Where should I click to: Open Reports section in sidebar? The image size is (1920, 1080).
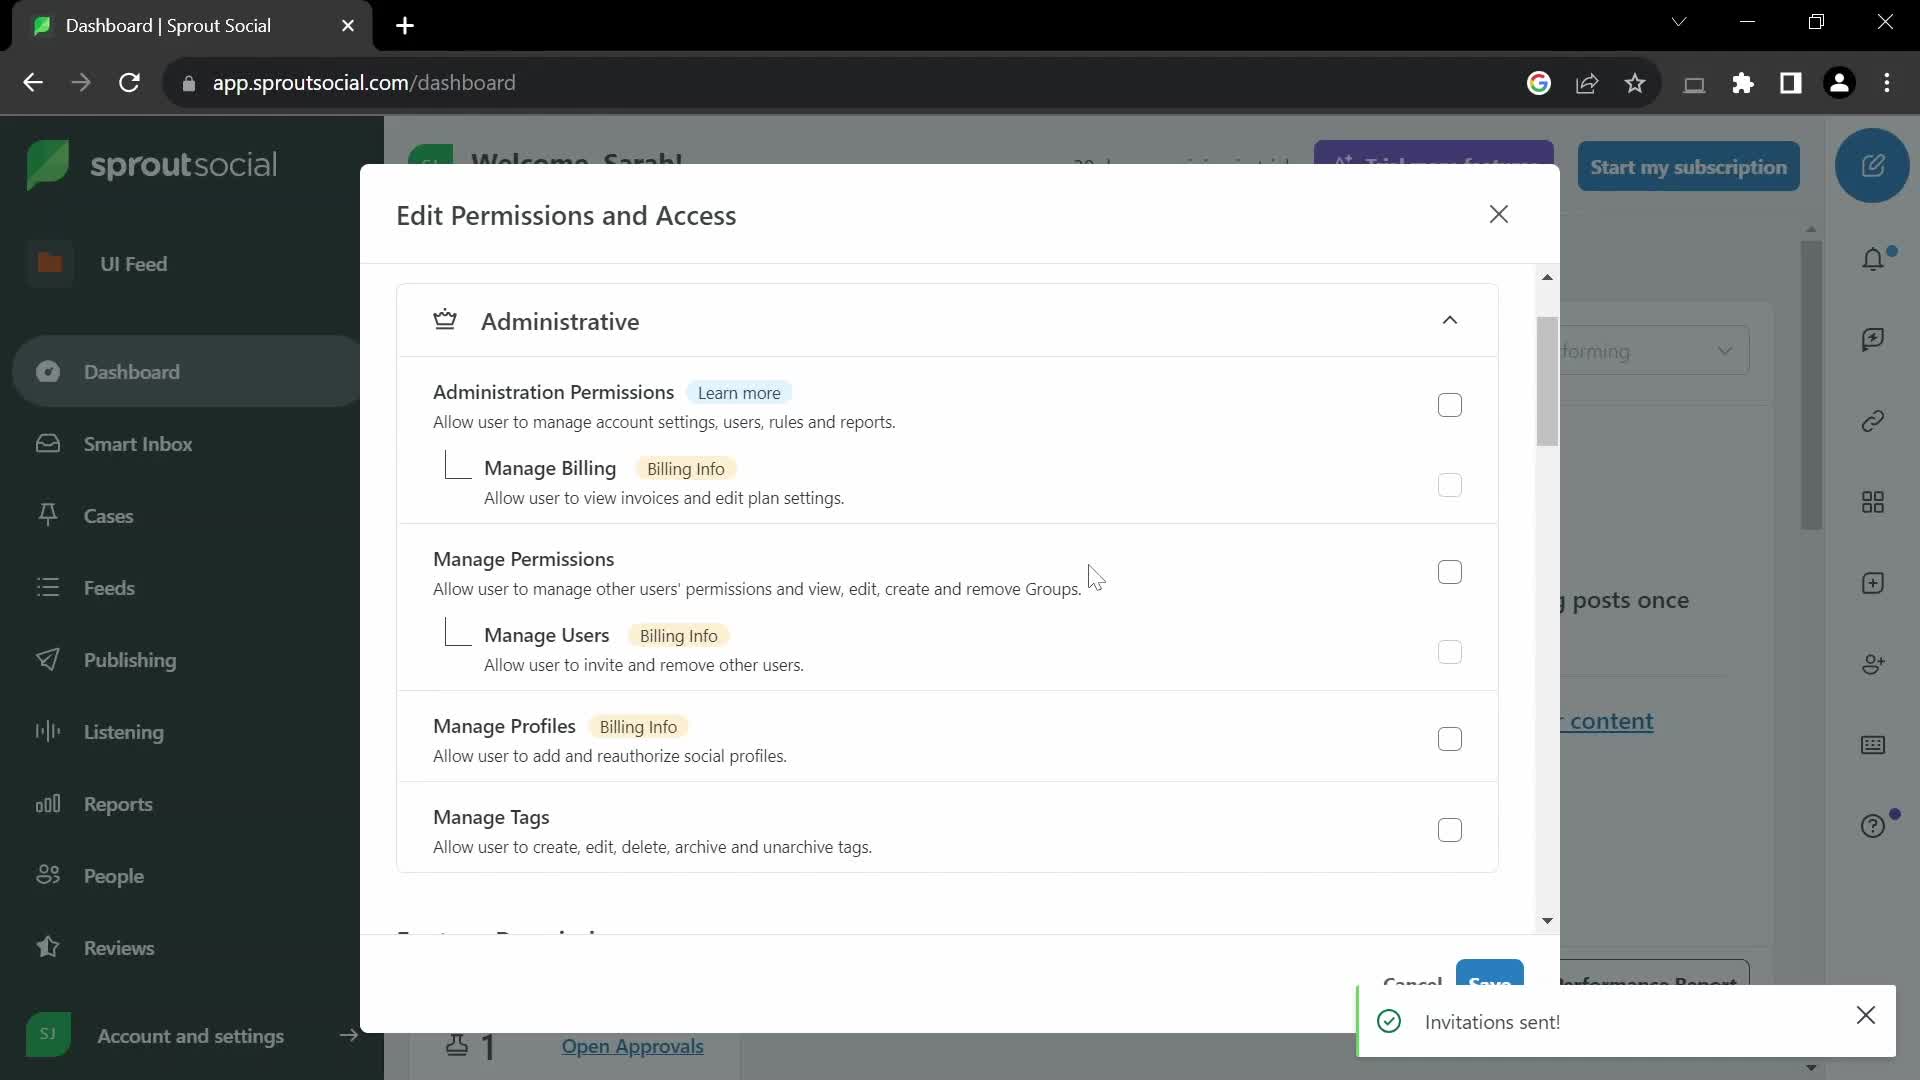117,803
